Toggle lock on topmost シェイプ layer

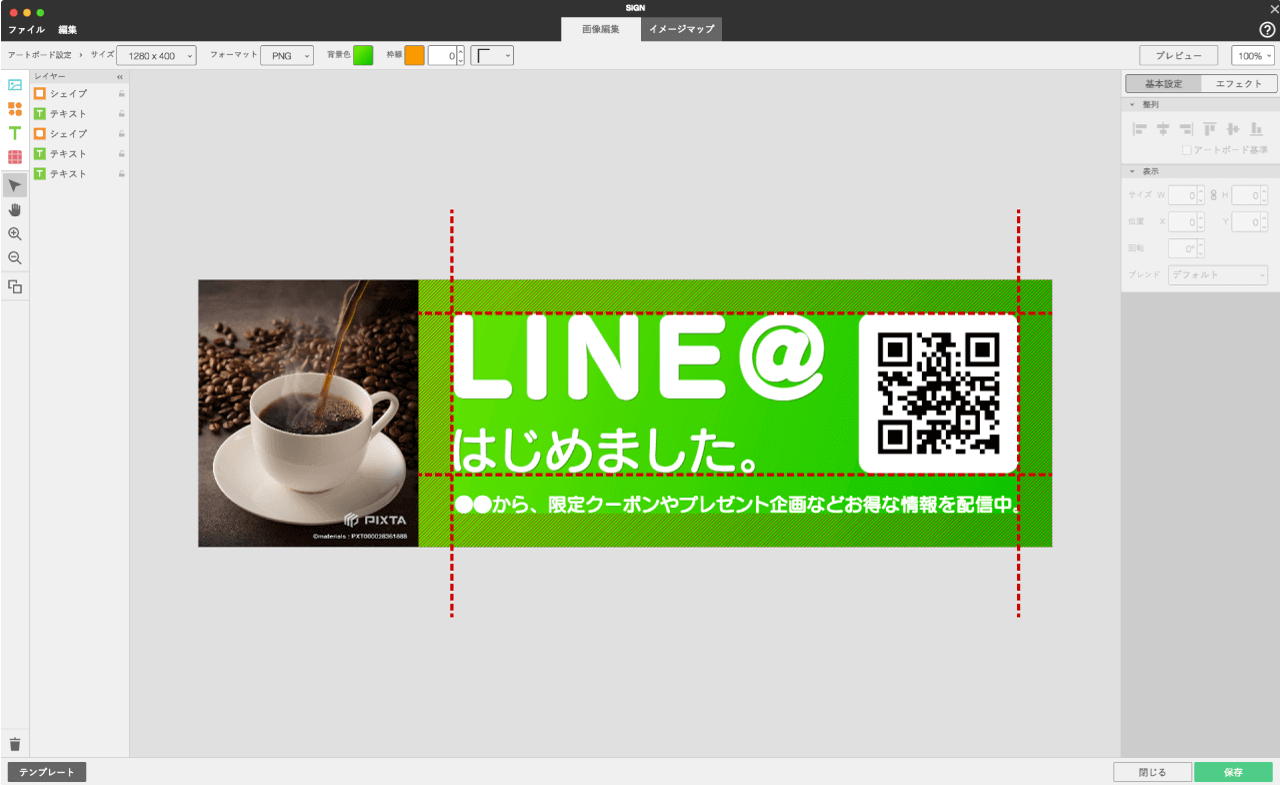(x=121, y=93)
